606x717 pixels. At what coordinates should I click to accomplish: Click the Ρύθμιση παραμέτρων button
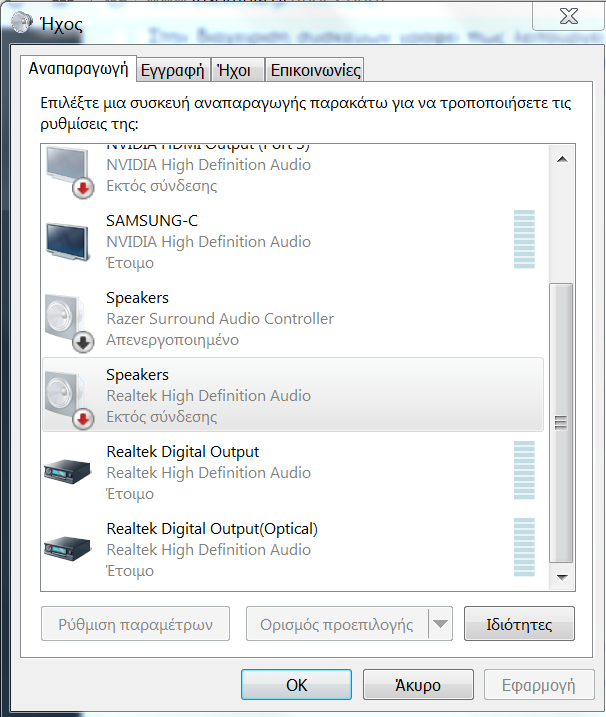pos(135,624)
